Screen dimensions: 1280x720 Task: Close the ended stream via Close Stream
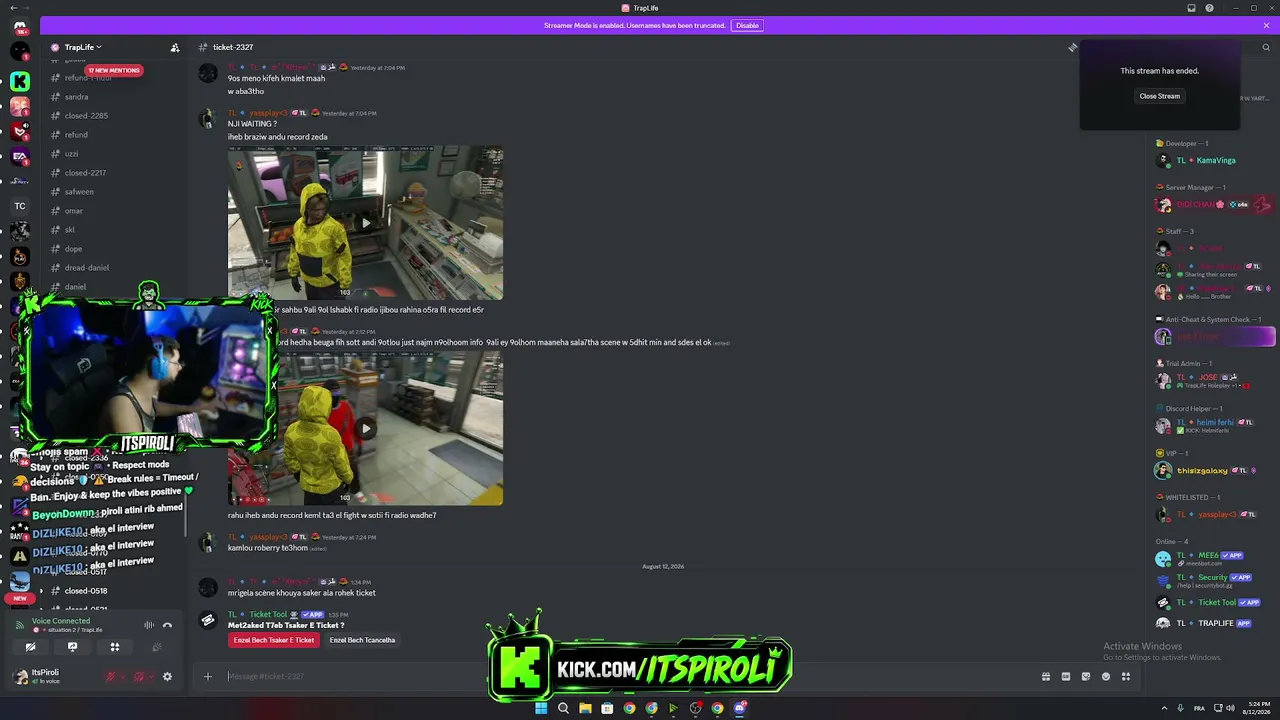tap(1160, 96)
